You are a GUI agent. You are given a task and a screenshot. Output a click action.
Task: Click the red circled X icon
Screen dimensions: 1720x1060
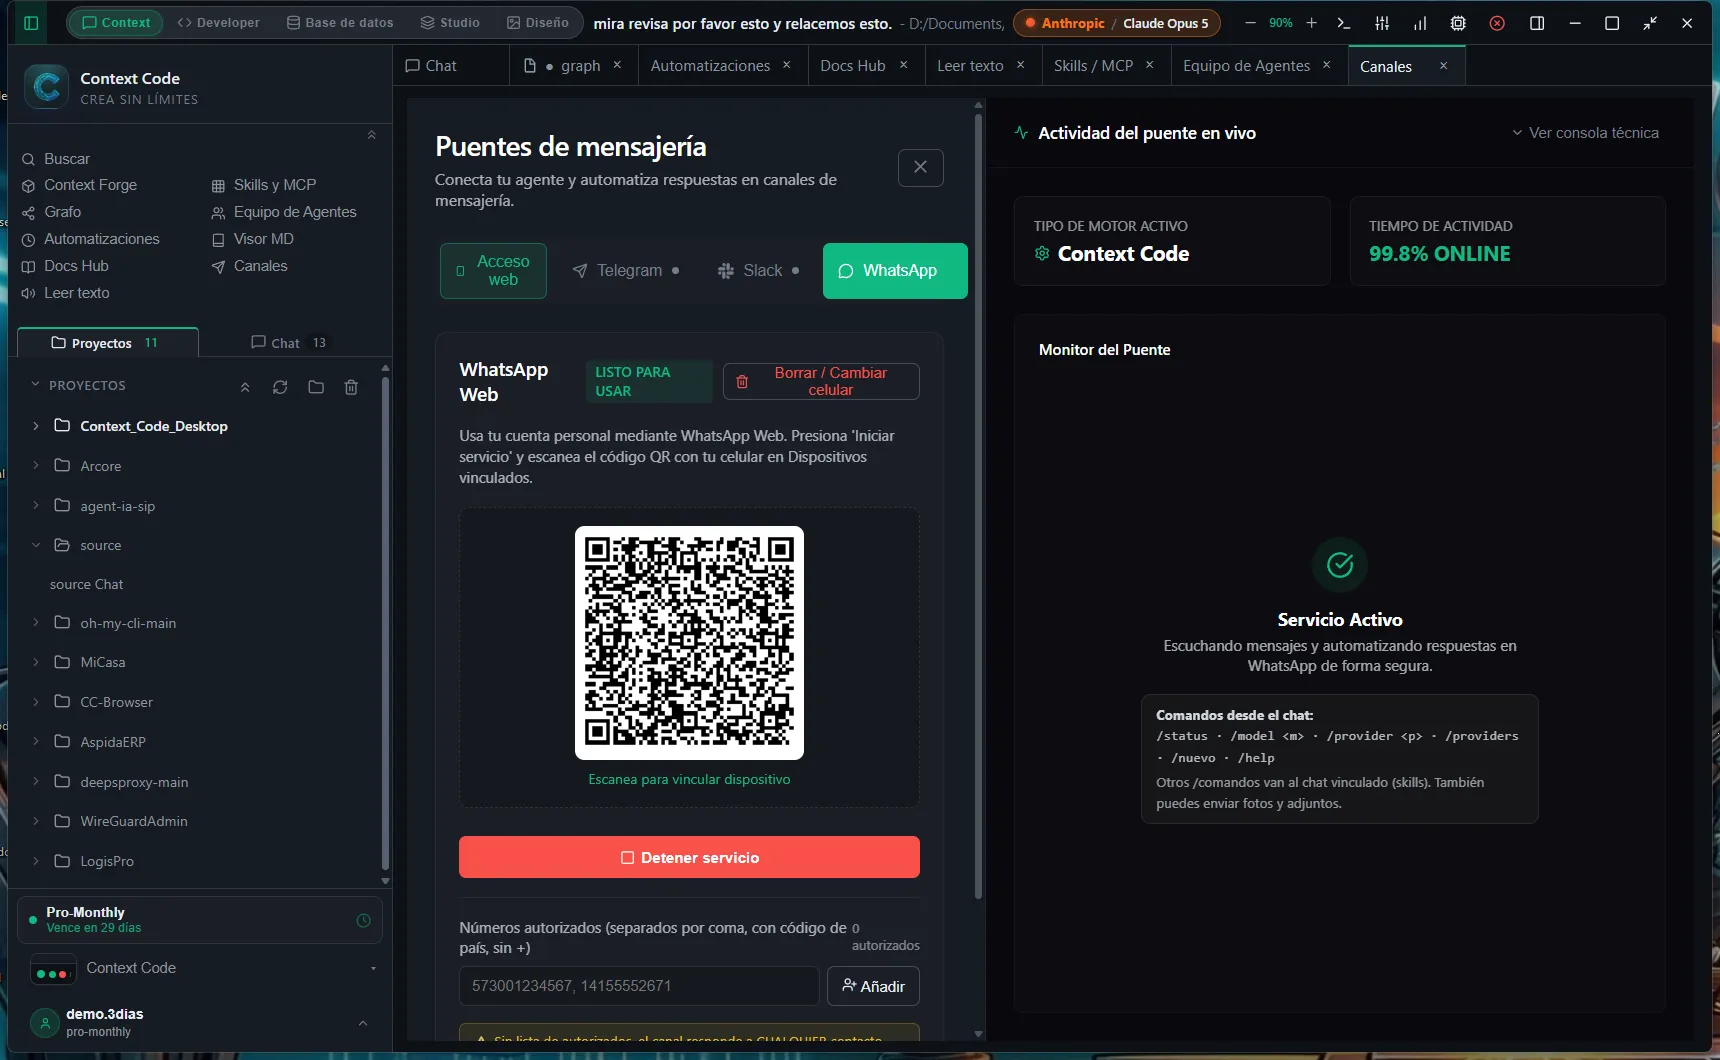click(1497, 23)
